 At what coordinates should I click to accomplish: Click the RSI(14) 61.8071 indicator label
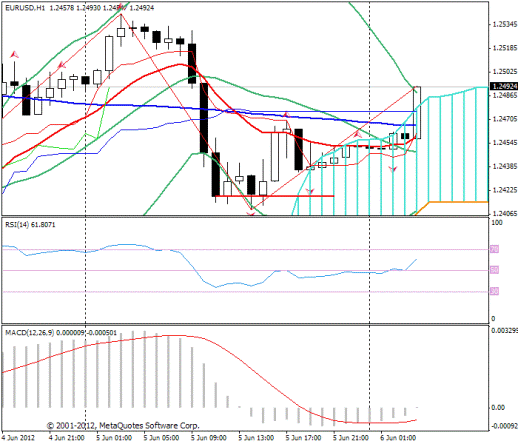pos(30,225)
